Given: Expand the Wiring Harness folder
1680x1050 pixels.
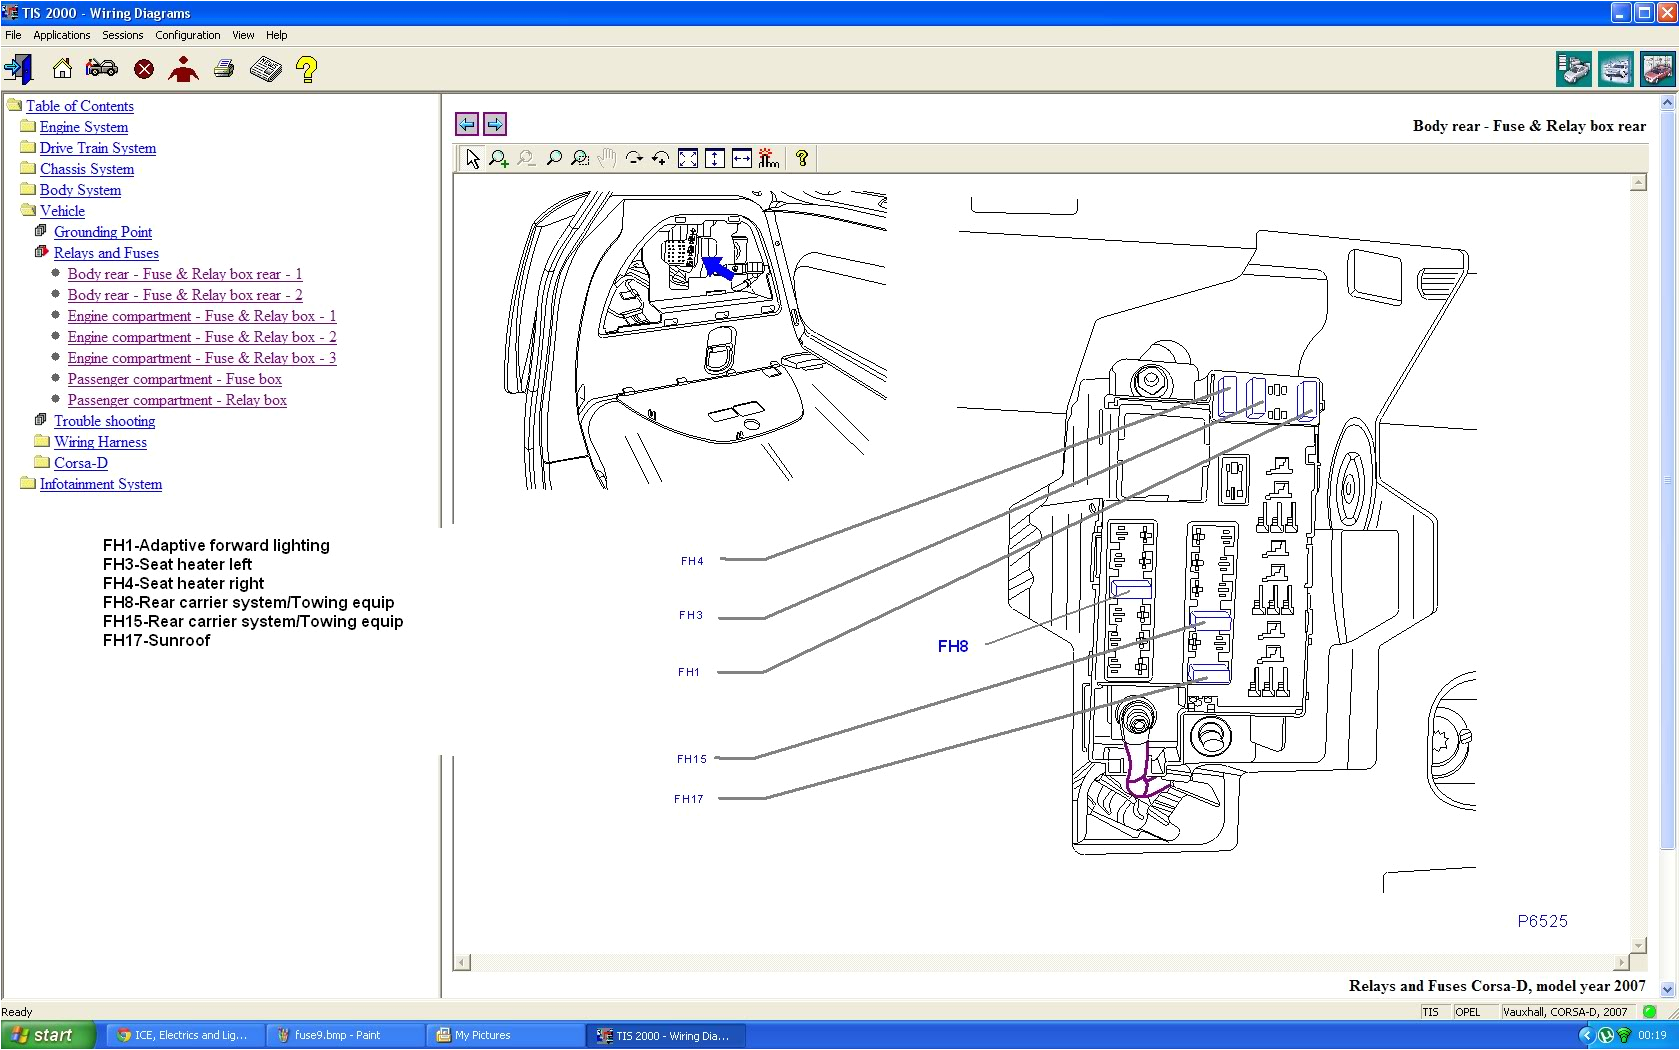Looking at the screenshot, I should [x=100, y=442].
